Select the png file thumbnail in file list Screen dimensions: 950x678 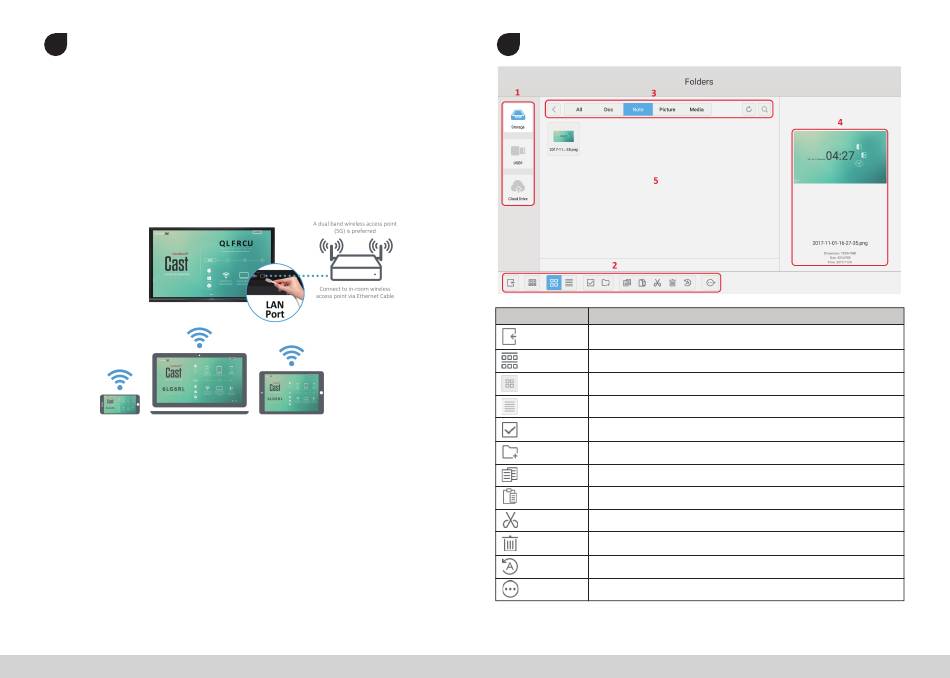pyautogui.click(x=563, y=139)
